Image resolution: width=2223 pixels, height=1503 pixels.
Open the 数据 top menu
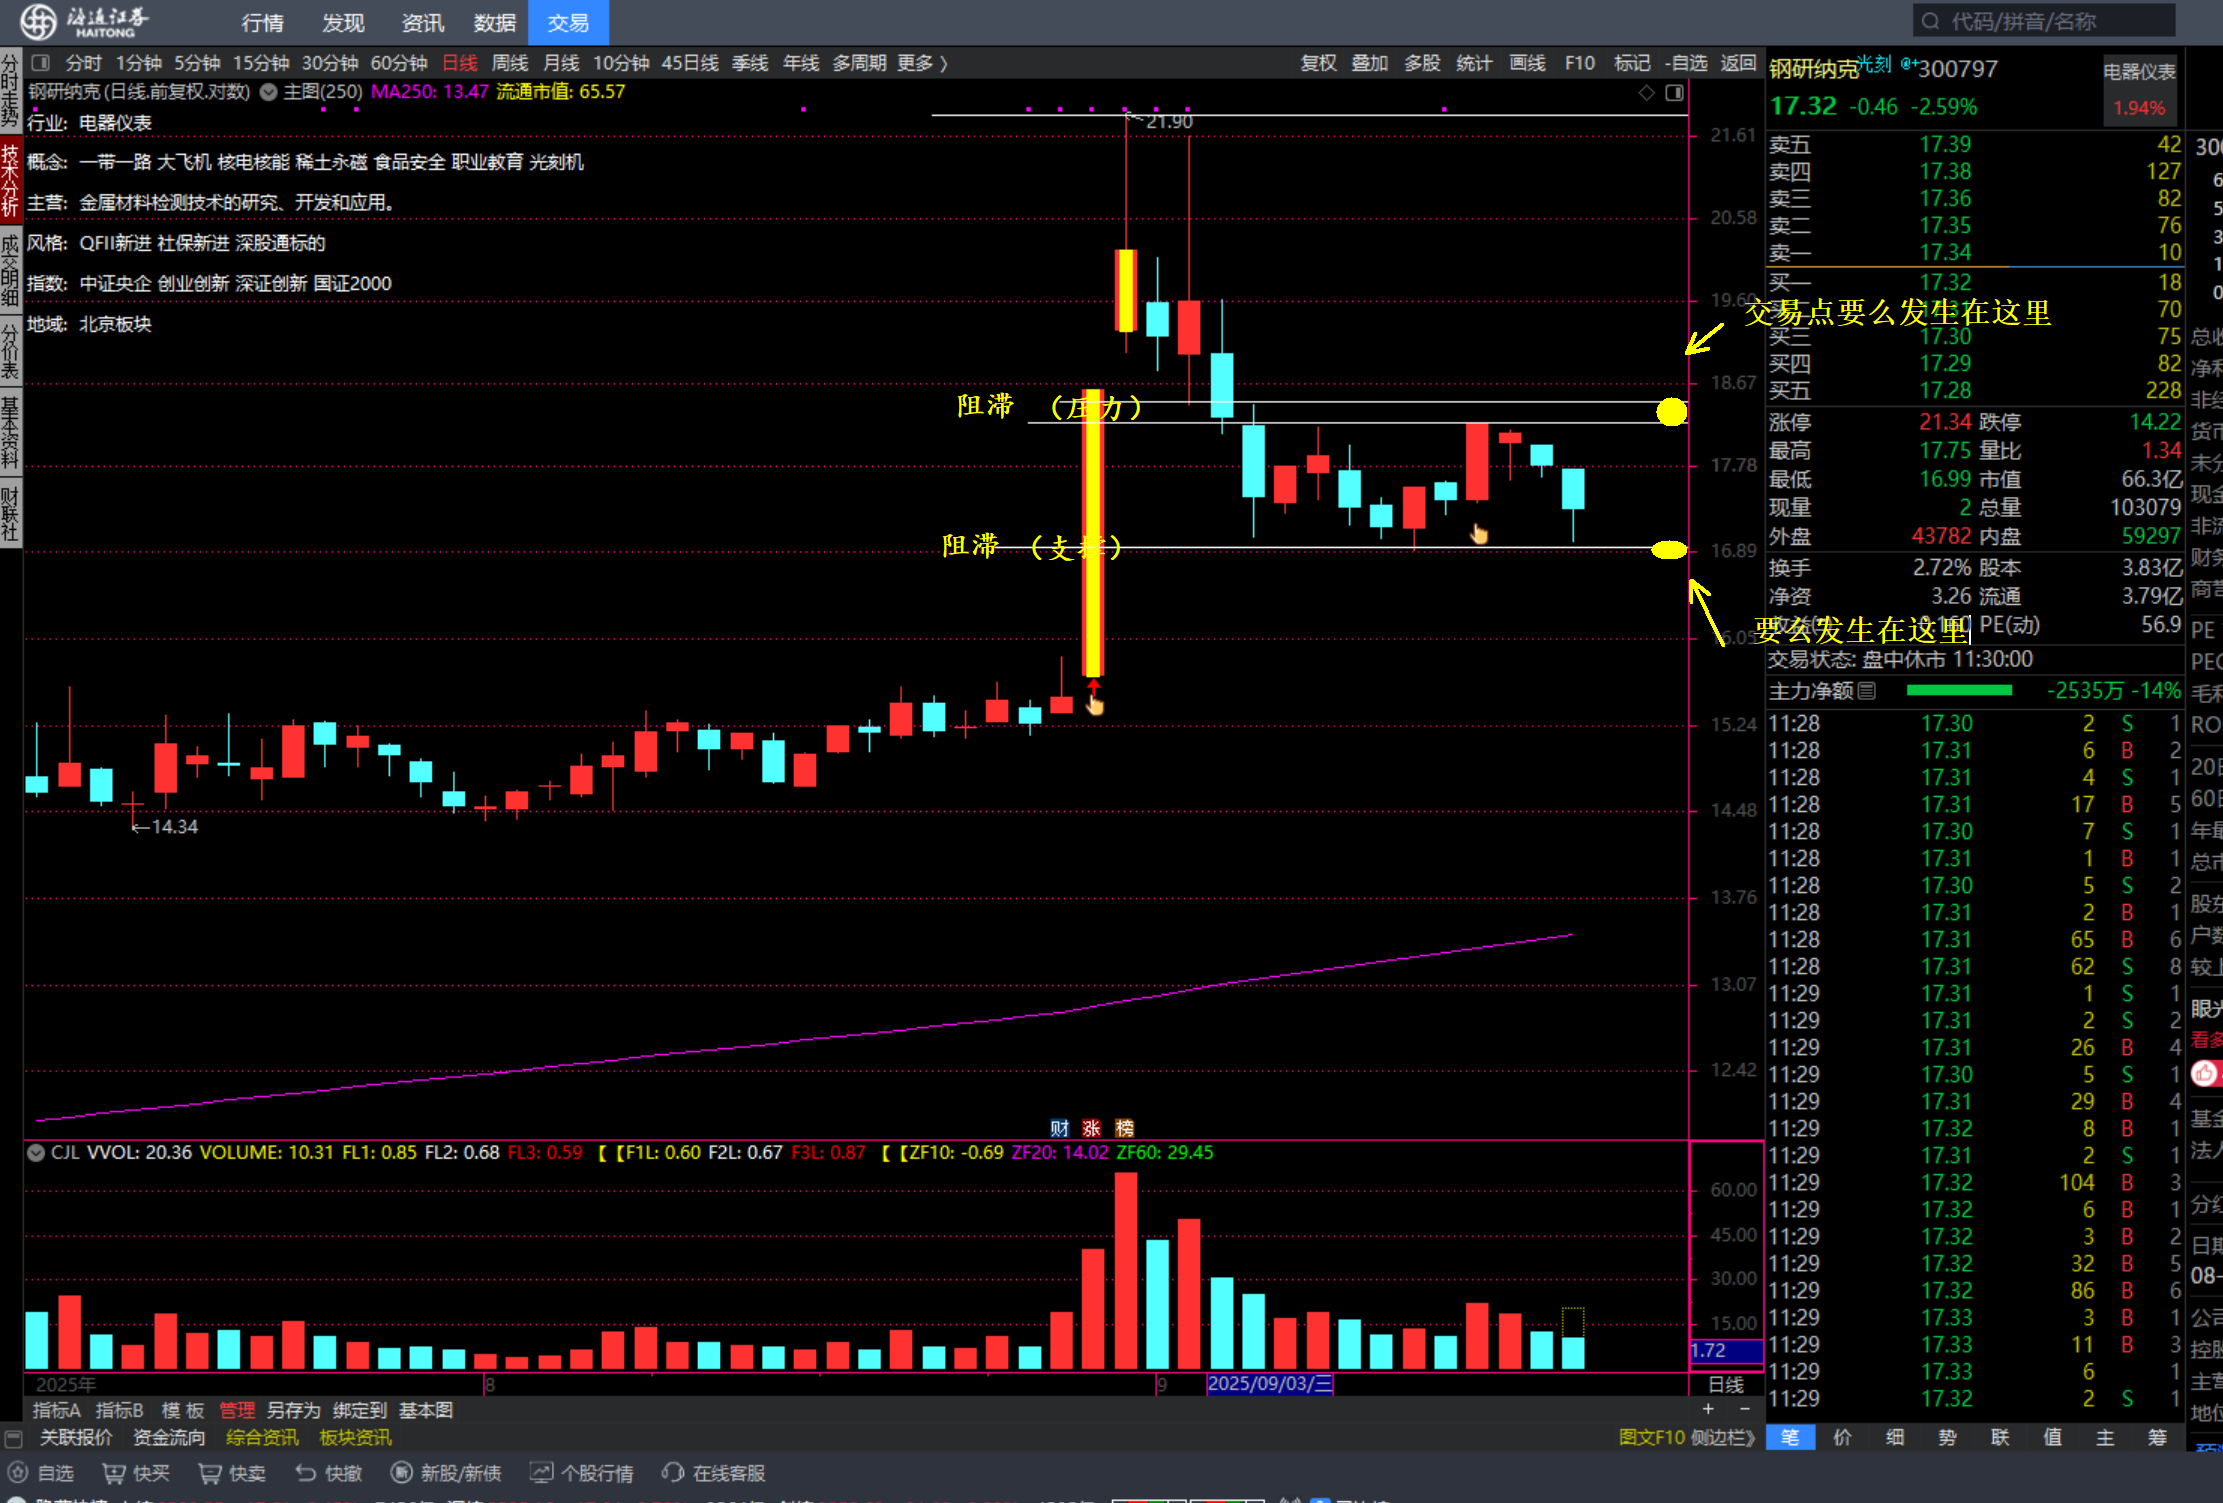(494, 22)
